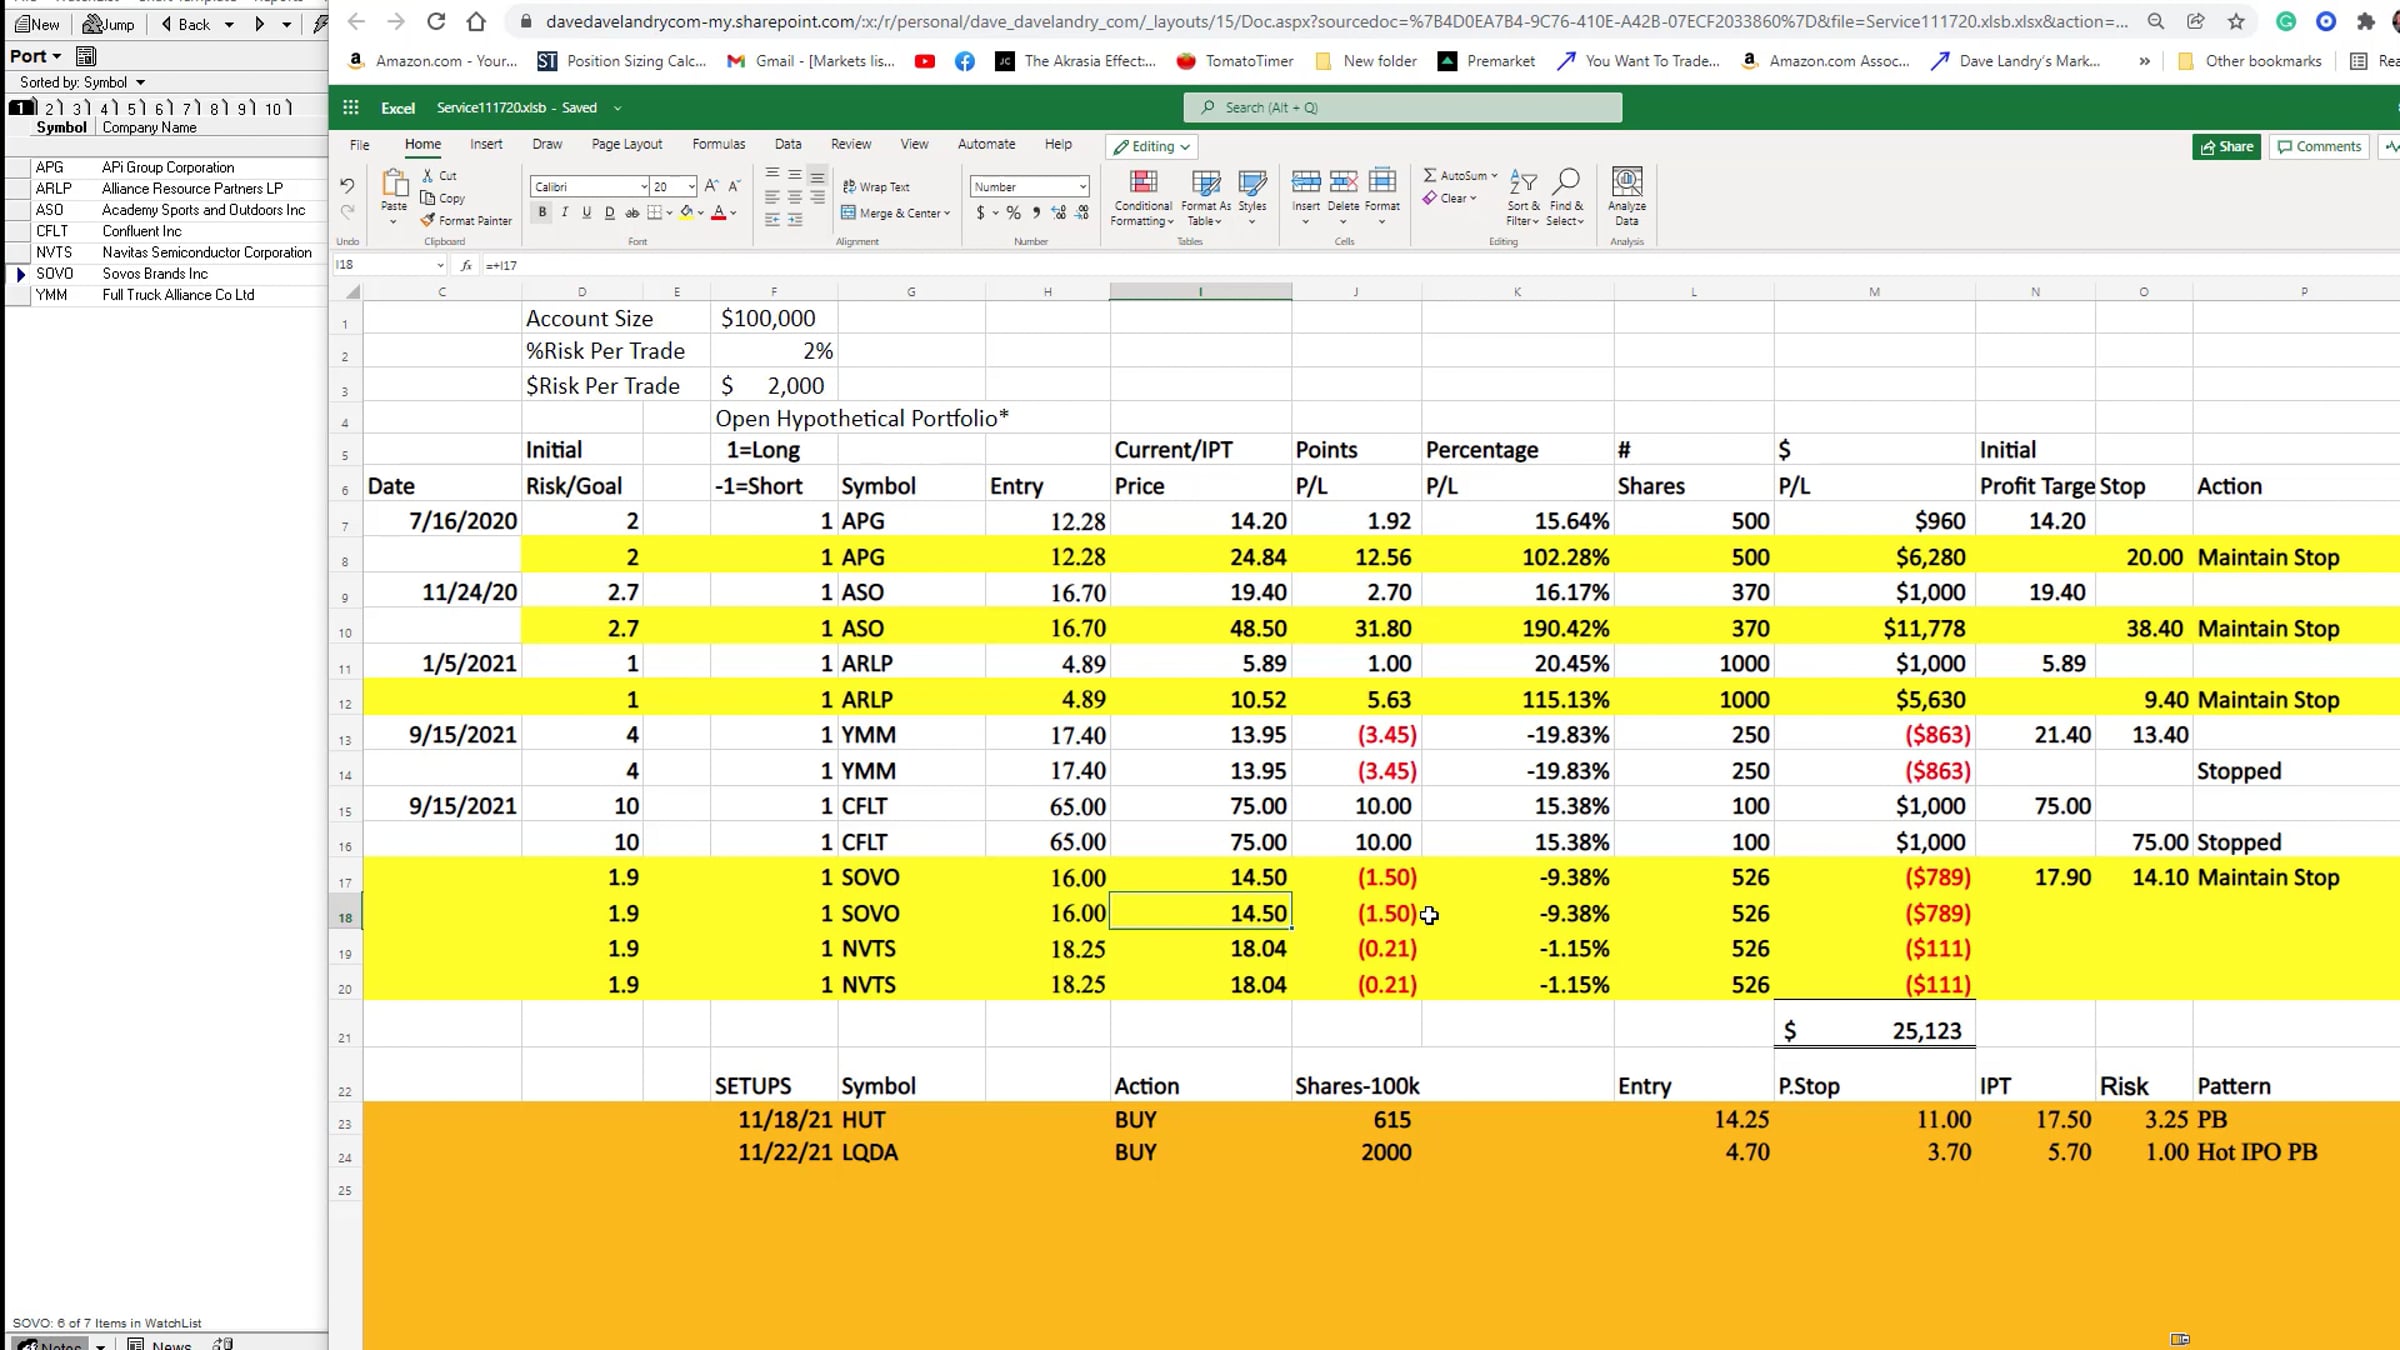Expand Conditional Formatting menu
Viewport: 2400px width, 1350px height.
pos(1142,197)
